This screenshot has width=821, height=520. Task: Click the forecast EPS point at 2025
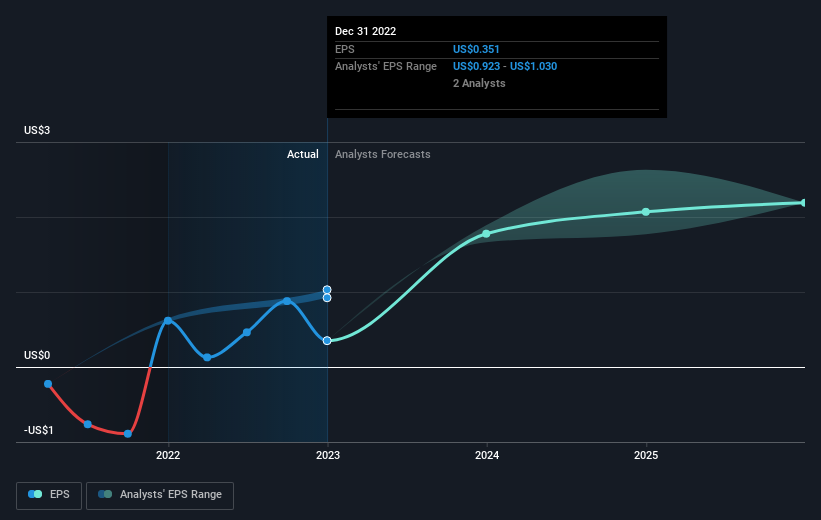click(x=646, y=212)
